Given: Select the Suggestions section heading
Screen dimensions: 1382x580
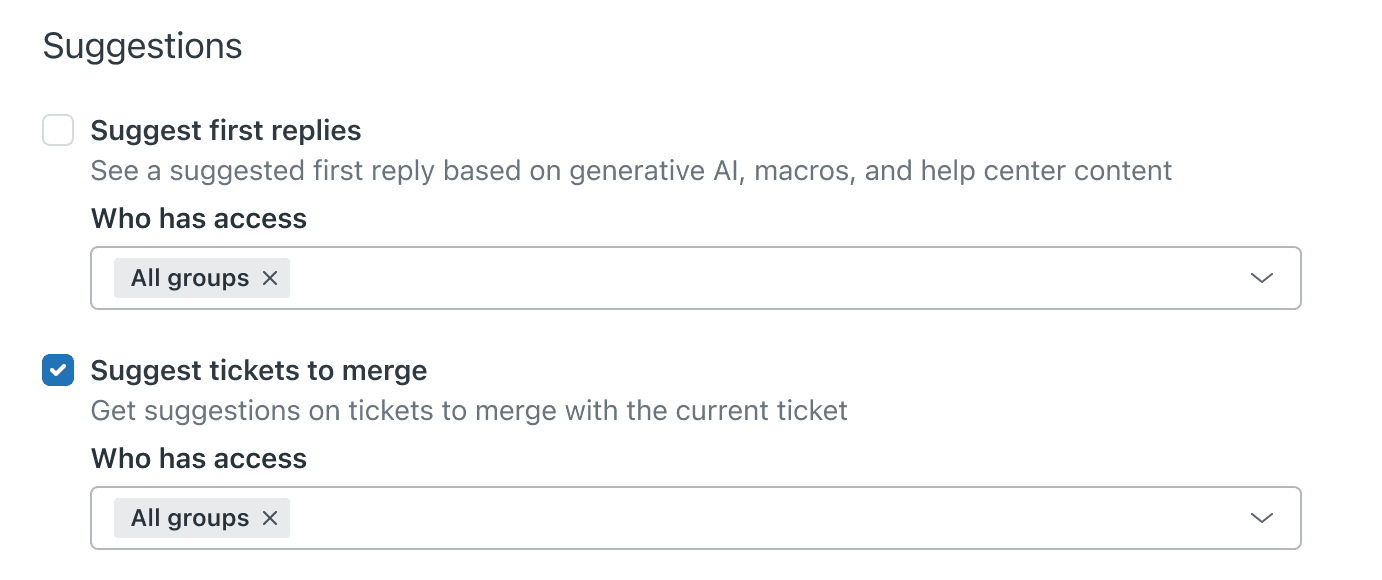Looking at the screenshot, I should pos(141,45).
